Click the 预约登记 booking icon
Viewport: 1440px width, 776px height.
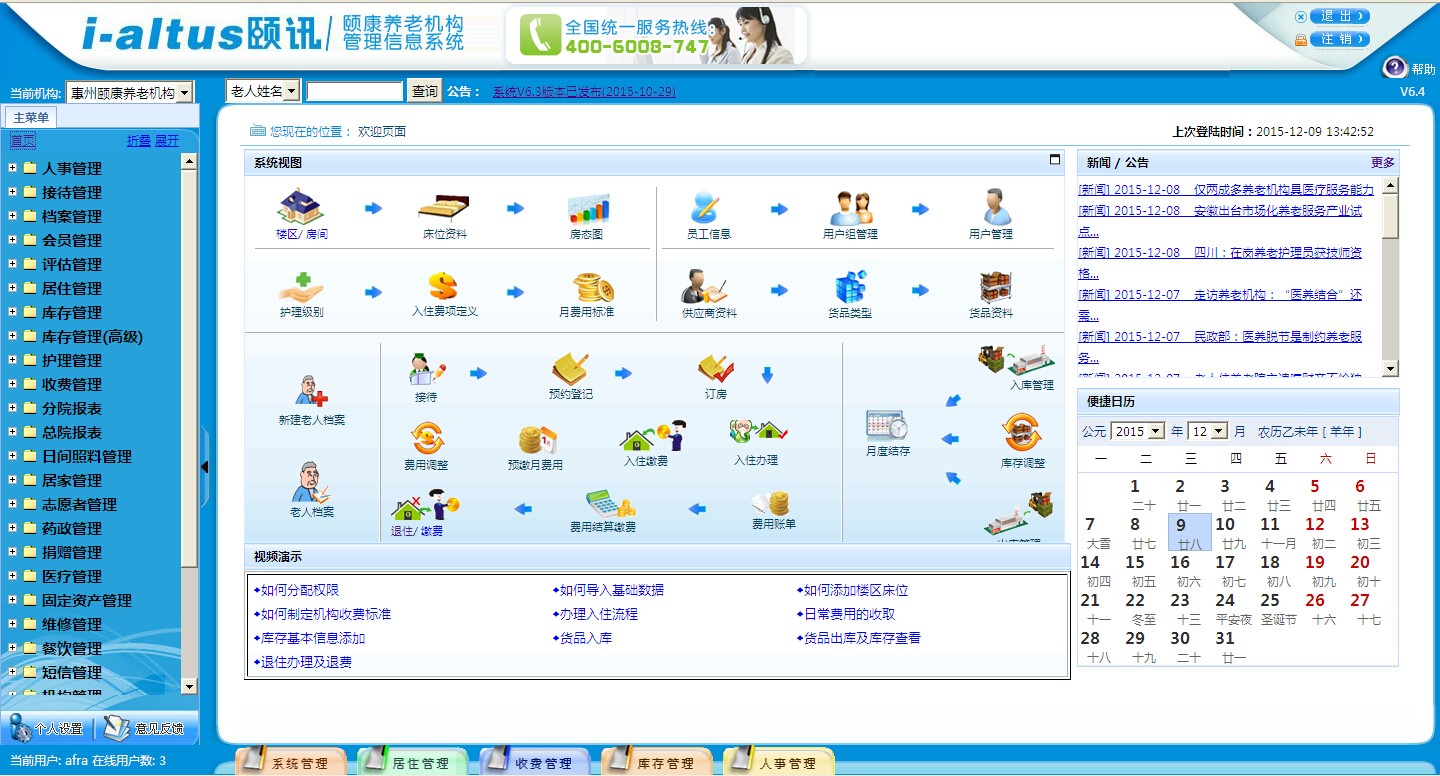(570, 368)
